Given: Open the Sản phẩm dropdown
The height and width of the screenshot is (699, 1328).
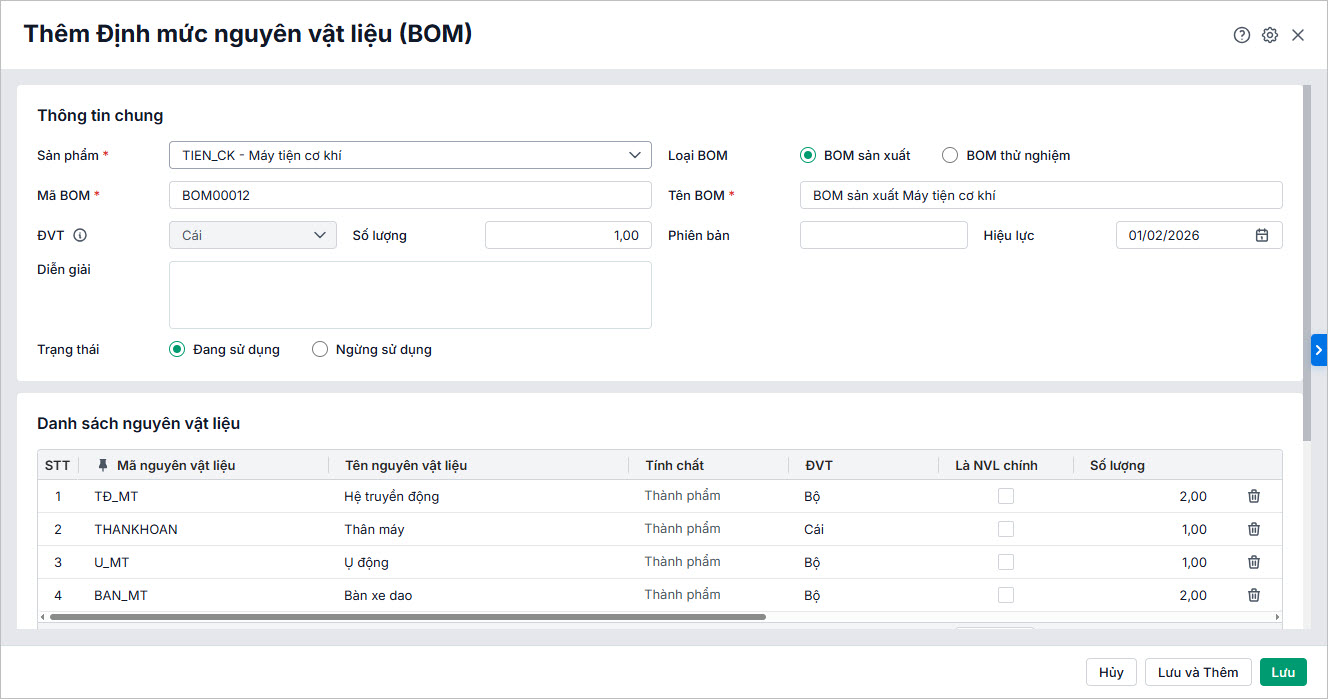Looking at the screenshot, I should [x=634, y=156].
